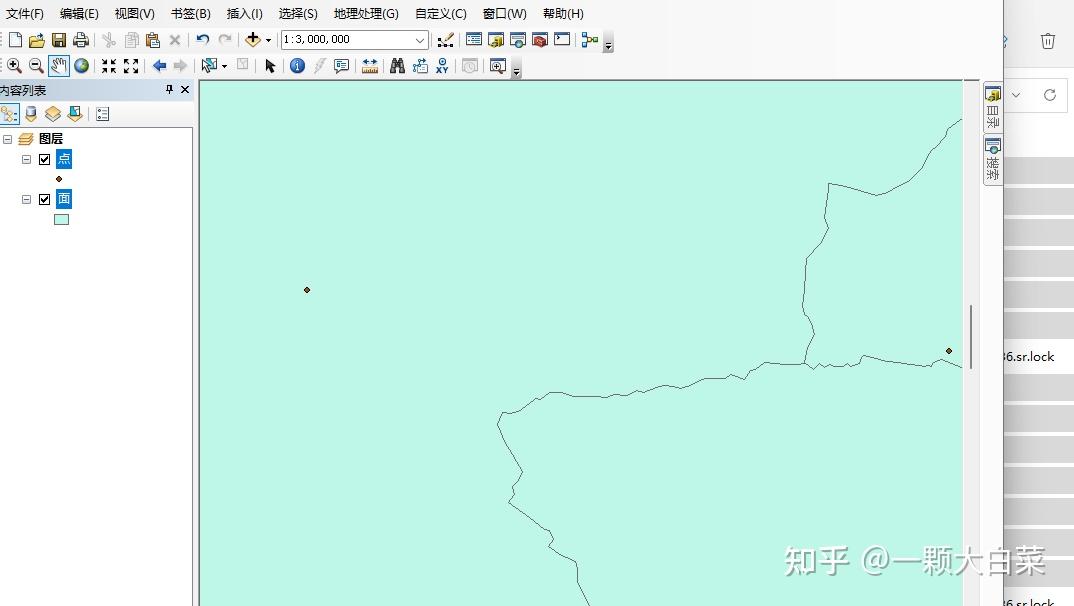1074x606 pixels.
Task: Uncheck the 点 layer visibility checkbox
Action: pyautogui.click(x=44, y=158)
